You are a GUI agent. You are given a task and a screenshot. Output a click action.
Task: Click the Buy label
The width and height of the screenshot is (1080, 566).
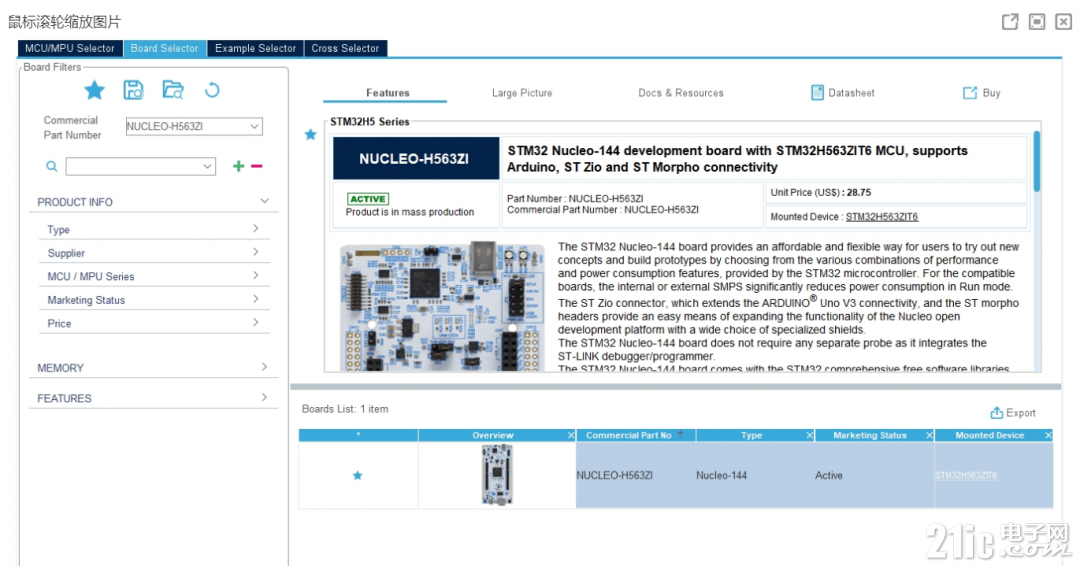click(991, 92)
